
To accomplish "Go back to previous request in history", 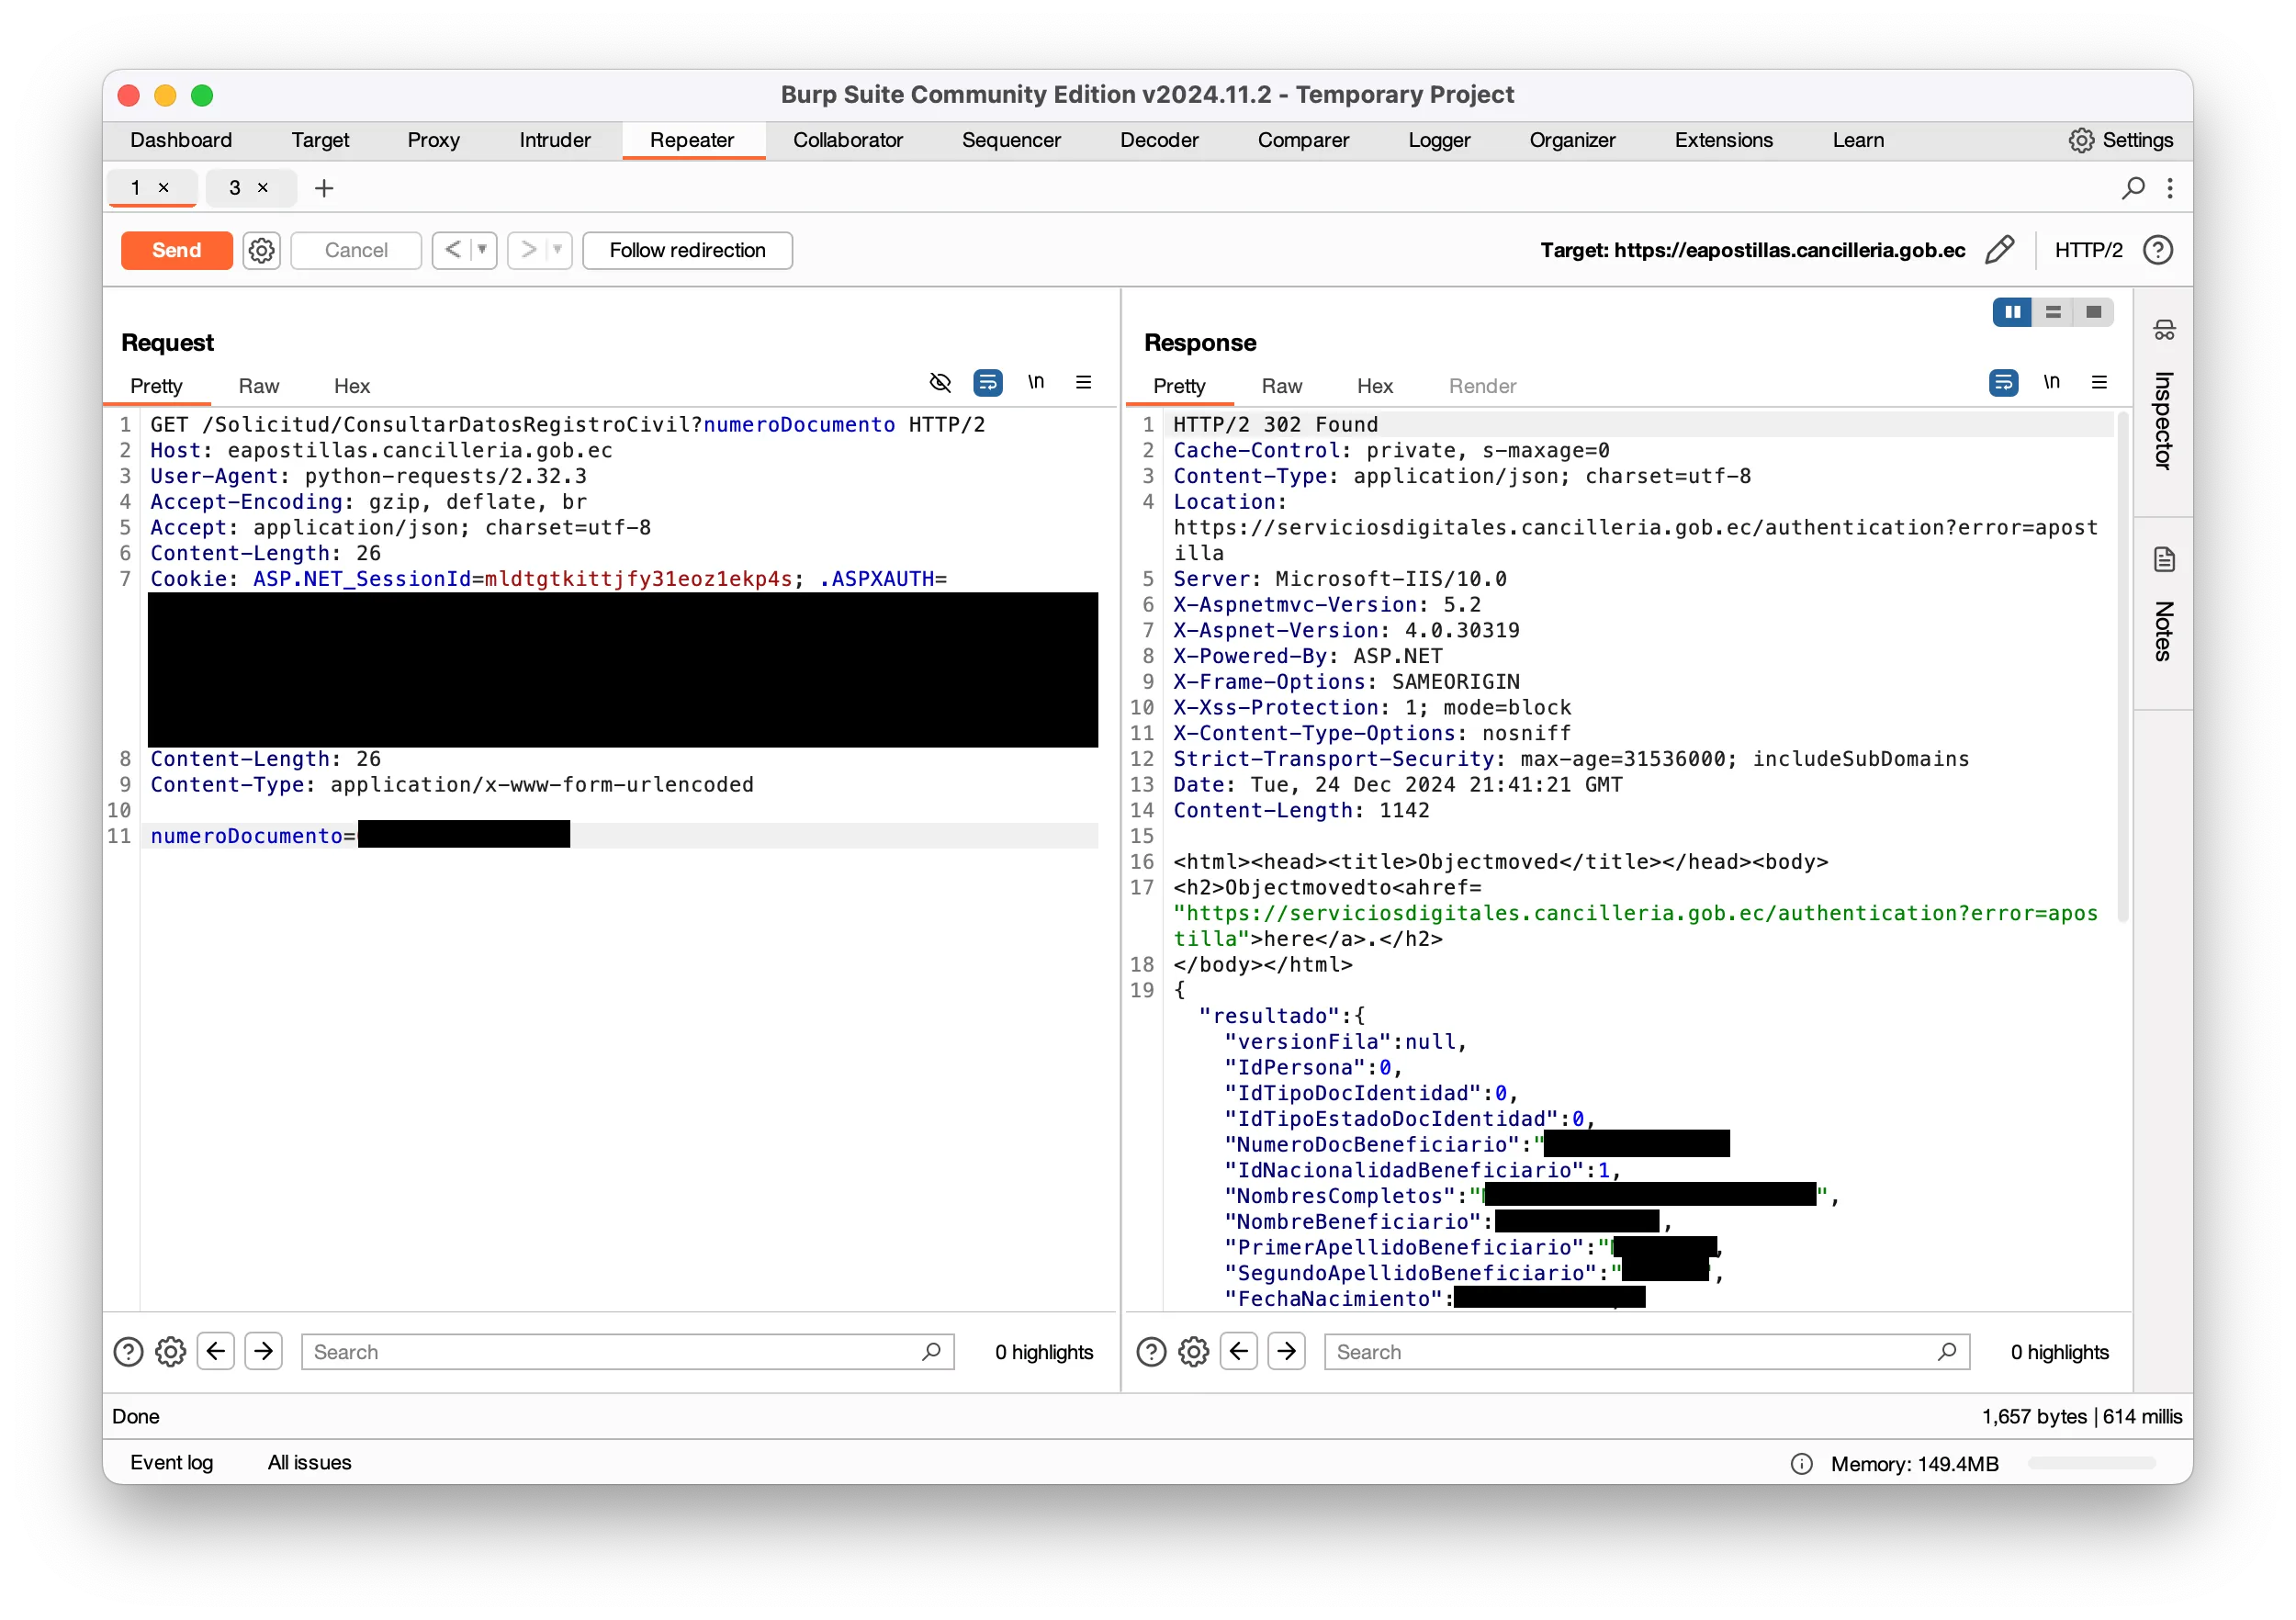I will (452, 250).
